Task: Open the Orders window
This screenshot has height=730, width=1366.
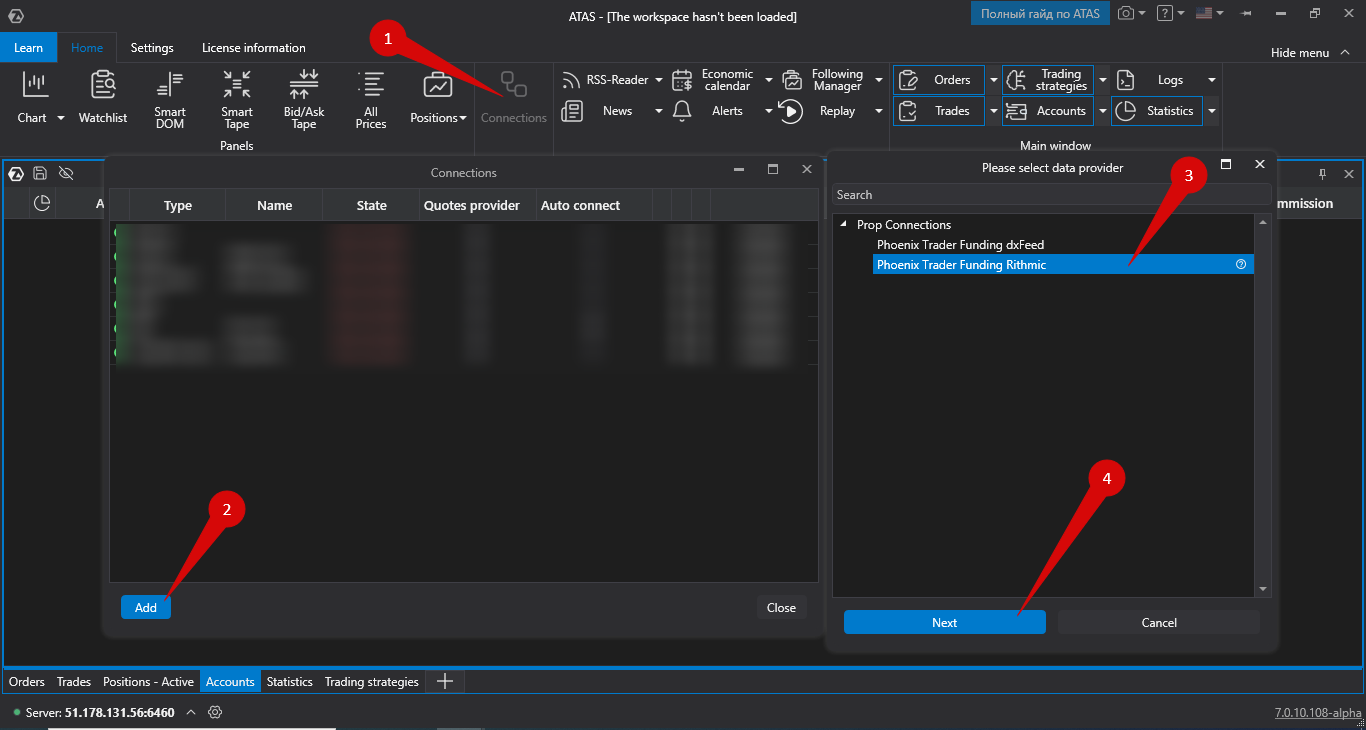Action: point(939,80)
